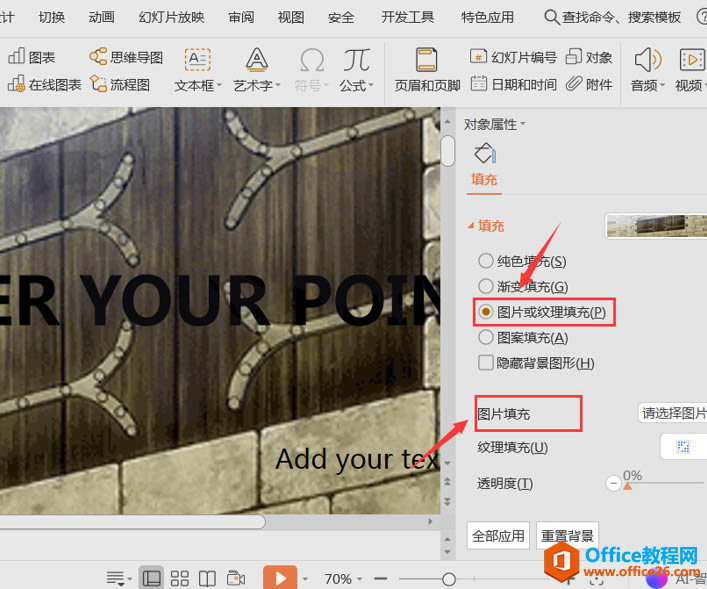Expand the 文本框 dropdown arrow
The height and width of the screenshot is (589, 707).
pyautogui.click(x=220, y=85)
